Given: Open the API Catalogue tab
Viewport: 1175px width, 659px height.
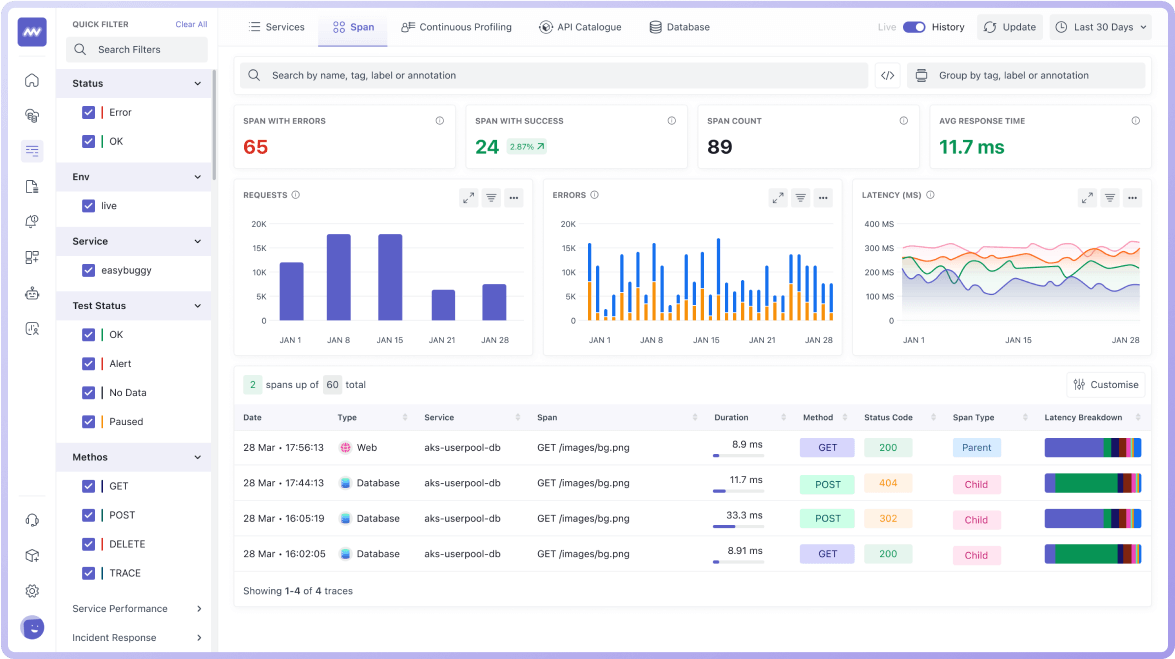Looking at the screenshot, I should 580,27.
